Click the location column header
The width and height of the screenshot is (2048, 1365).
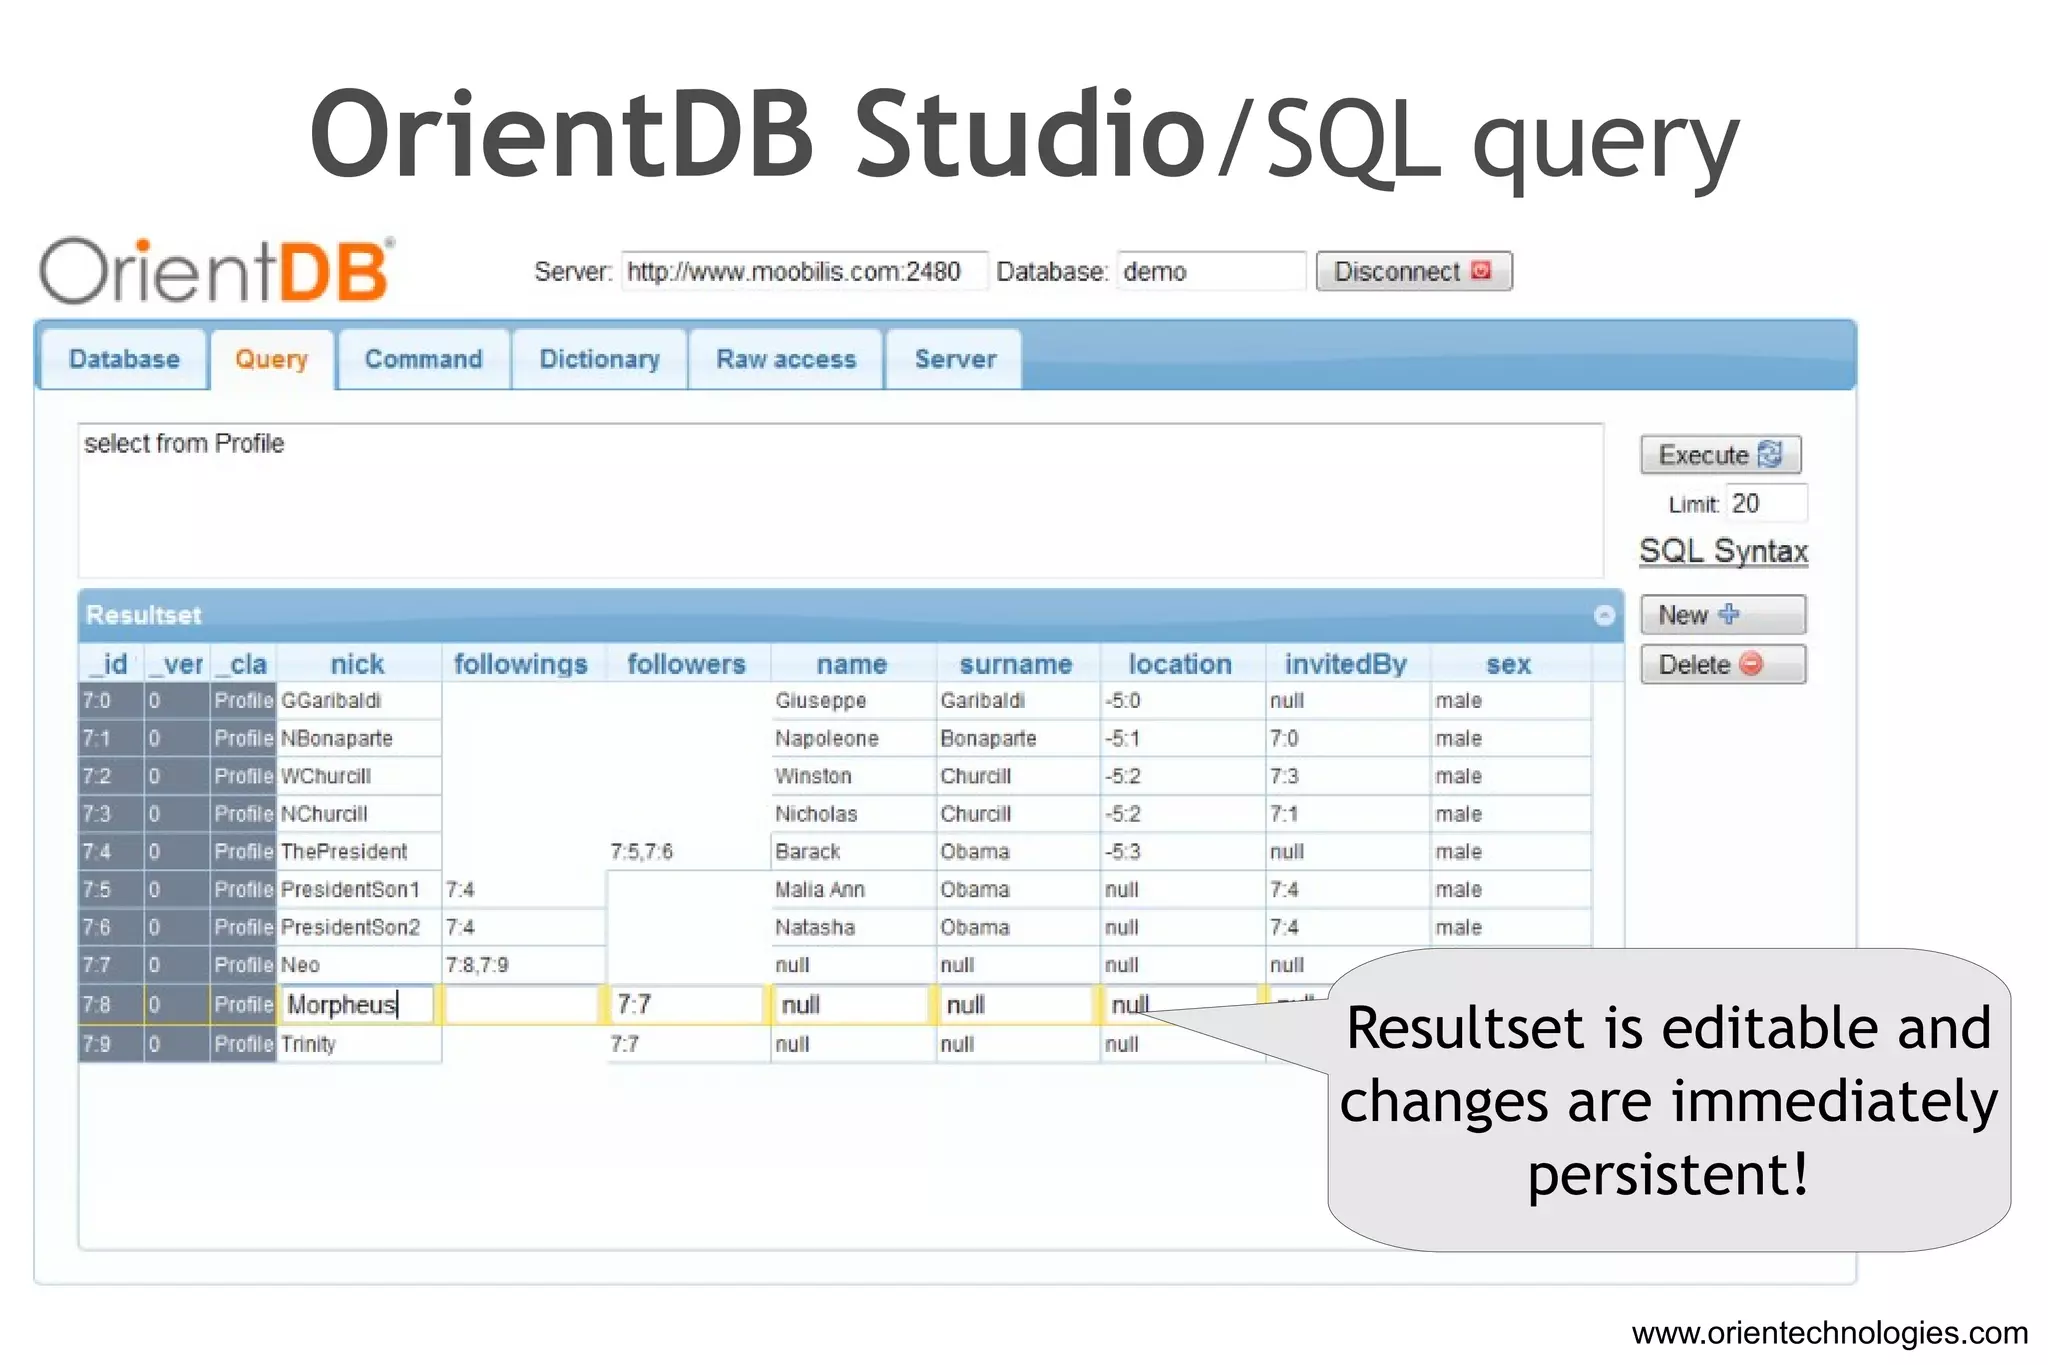[1181, 664]
